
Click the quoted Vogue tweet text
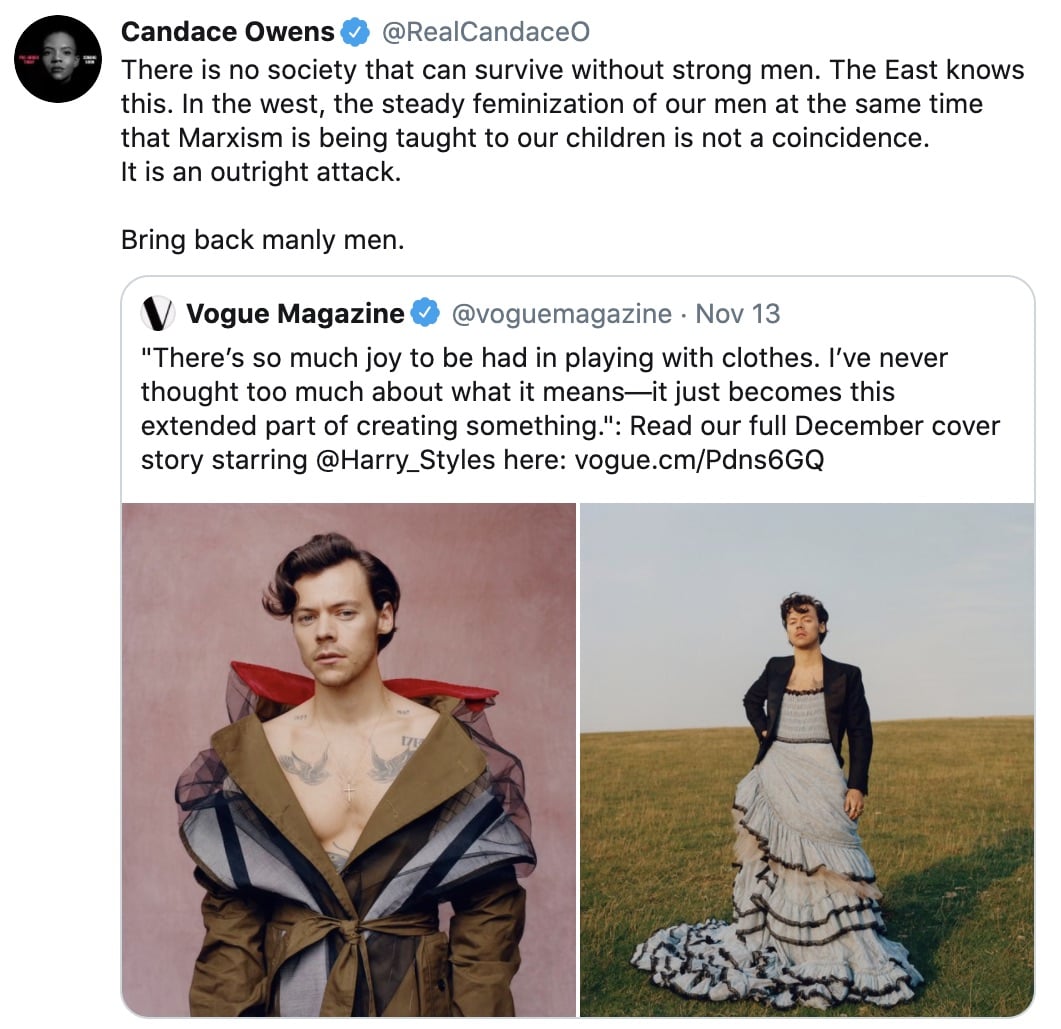click(x=570, y=409)
